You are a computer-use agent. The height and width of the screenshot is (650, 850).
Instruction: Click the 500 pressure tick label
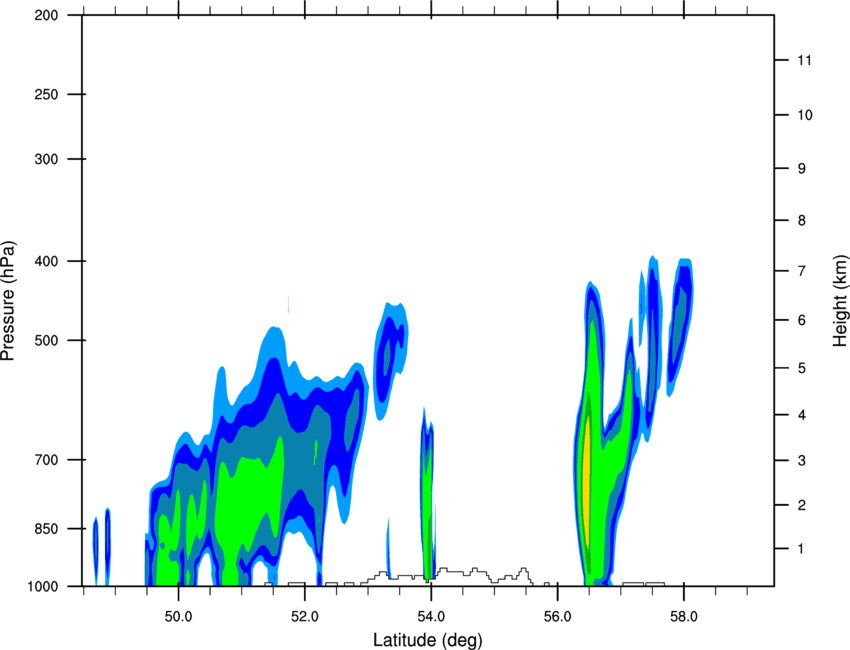pos(47,340)
